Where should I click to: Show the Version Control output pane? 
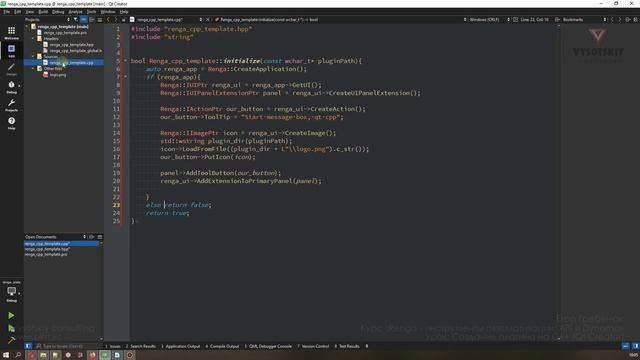pyautogui.click(x=313, y=346)
